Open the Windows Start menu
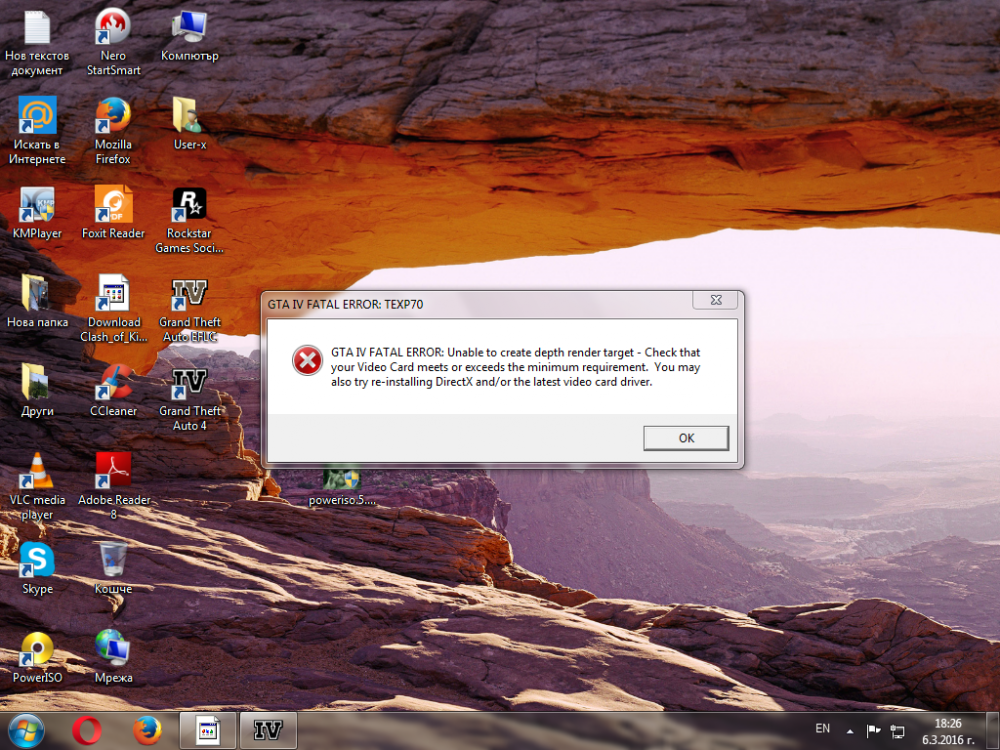Image resolution: width=1000 pixels, height=750 pixels. pos(26,731)
